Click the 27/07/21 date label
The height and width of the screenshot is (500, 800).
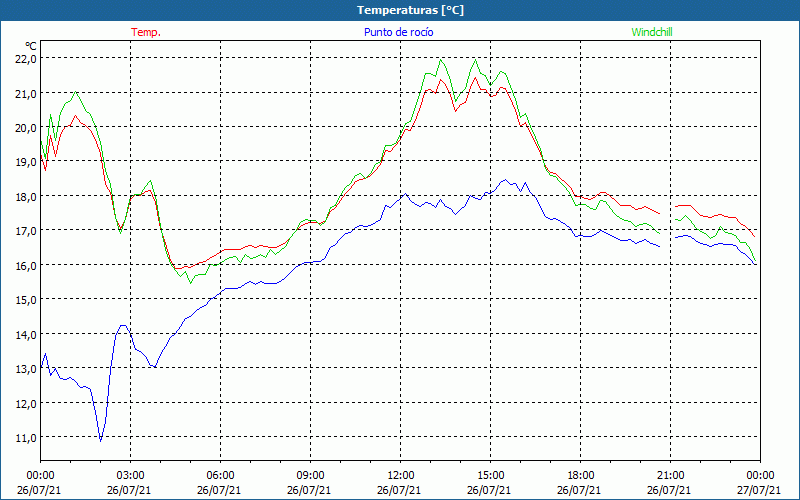pos(759,490)
